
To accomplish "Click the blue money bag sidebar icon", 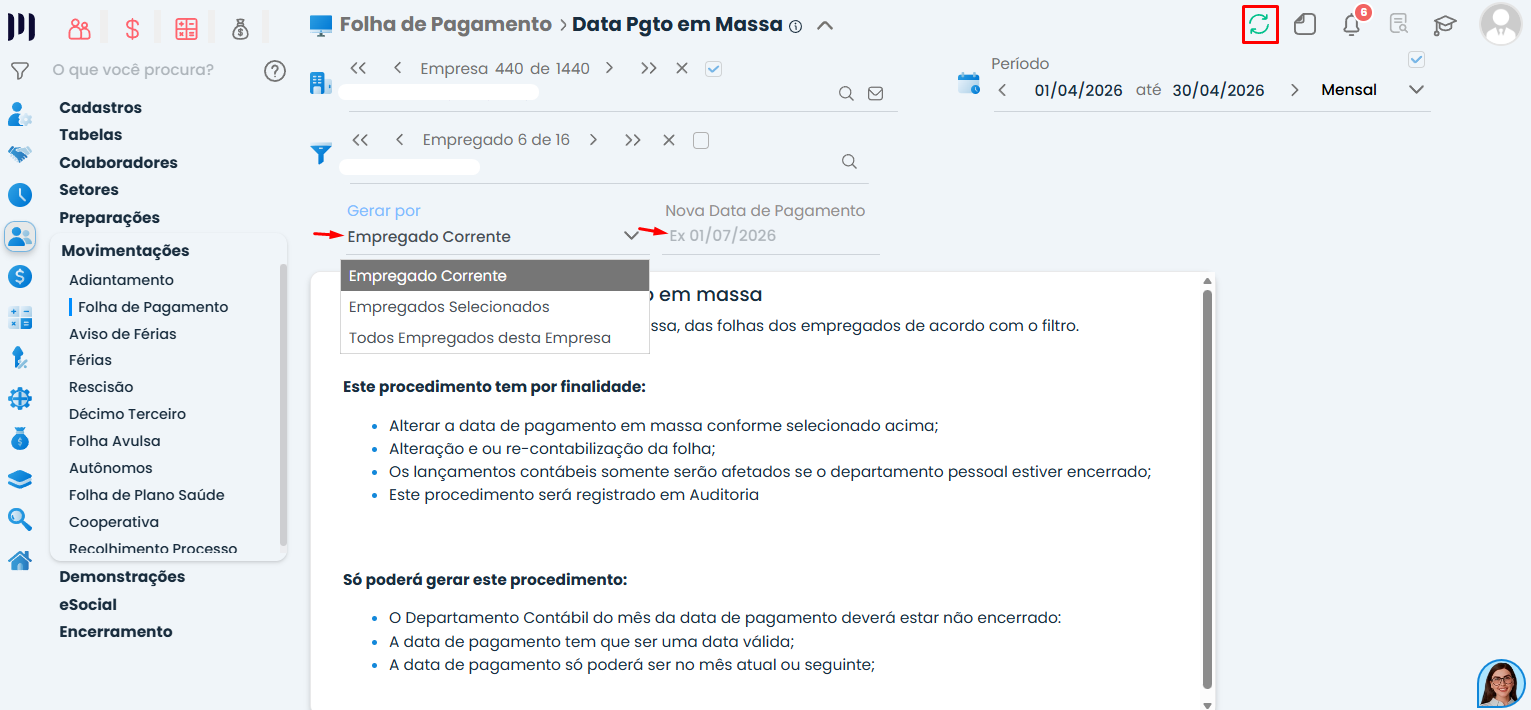I will point(19,438).
